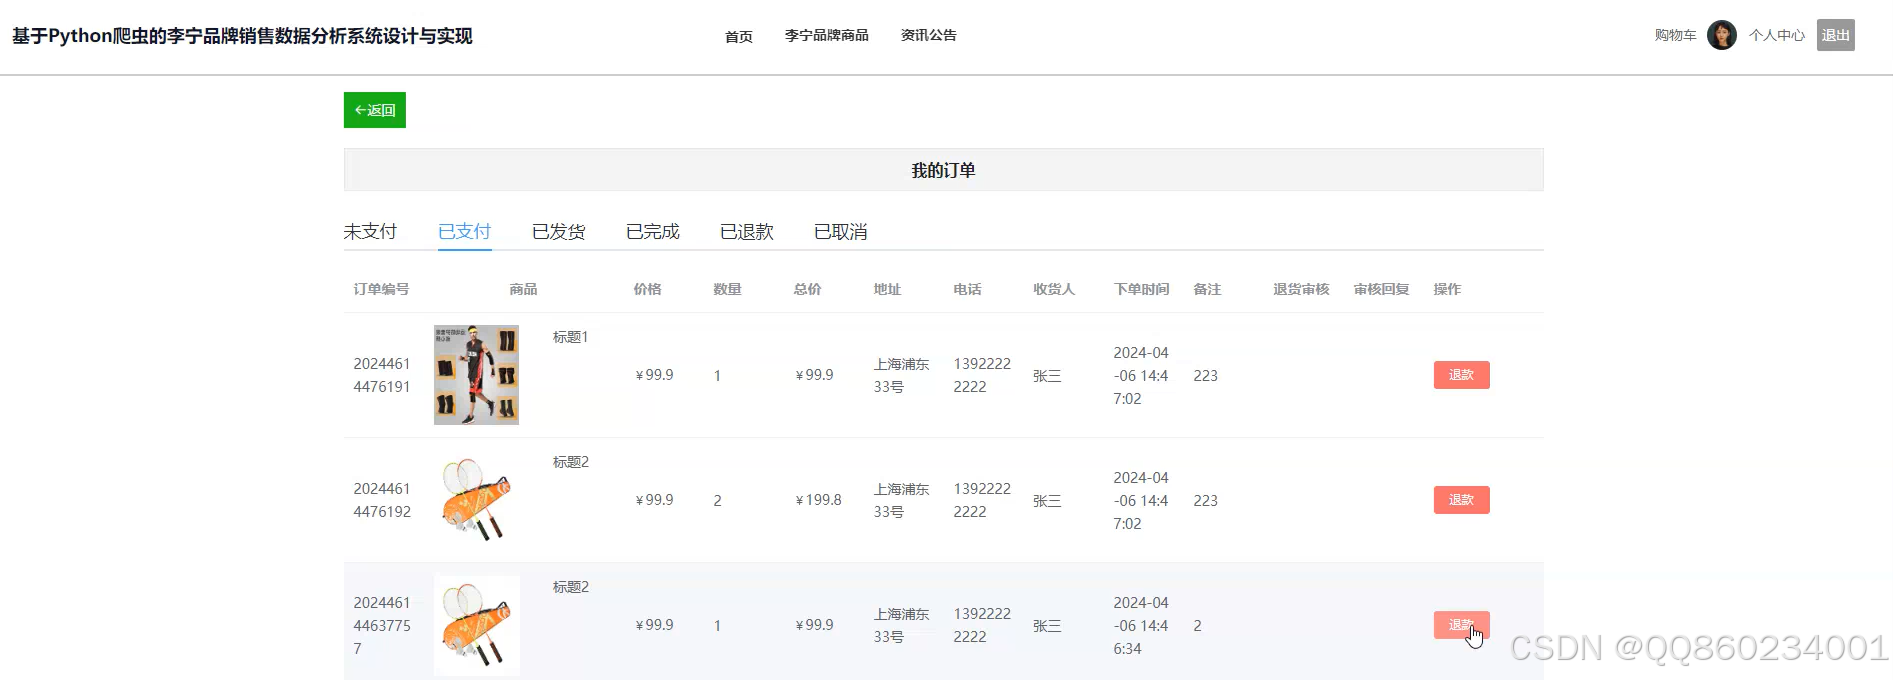Click order number 20244614476191
1893x680 pixels.
tap(382, 375)
